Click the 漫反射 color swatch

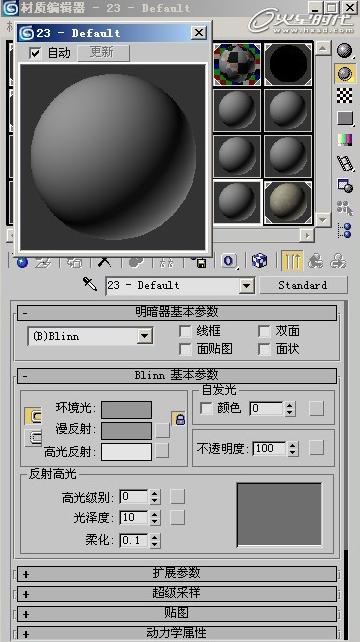point(126,430)
